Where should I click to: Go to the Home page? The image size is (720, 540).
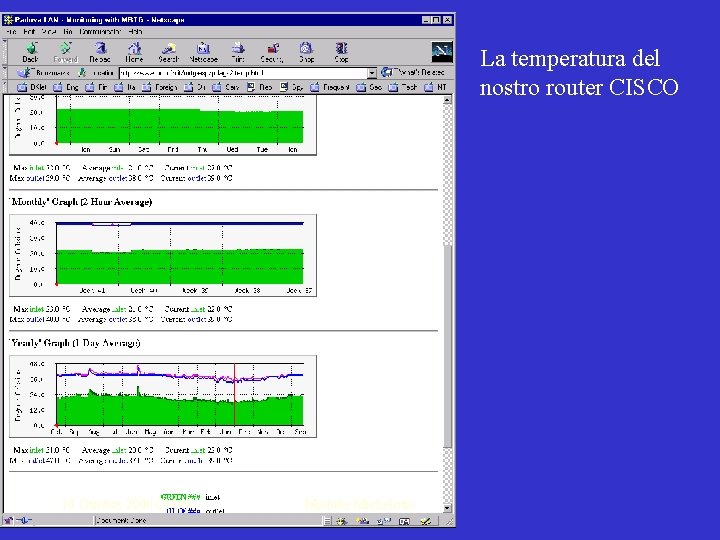click(134, 52)
